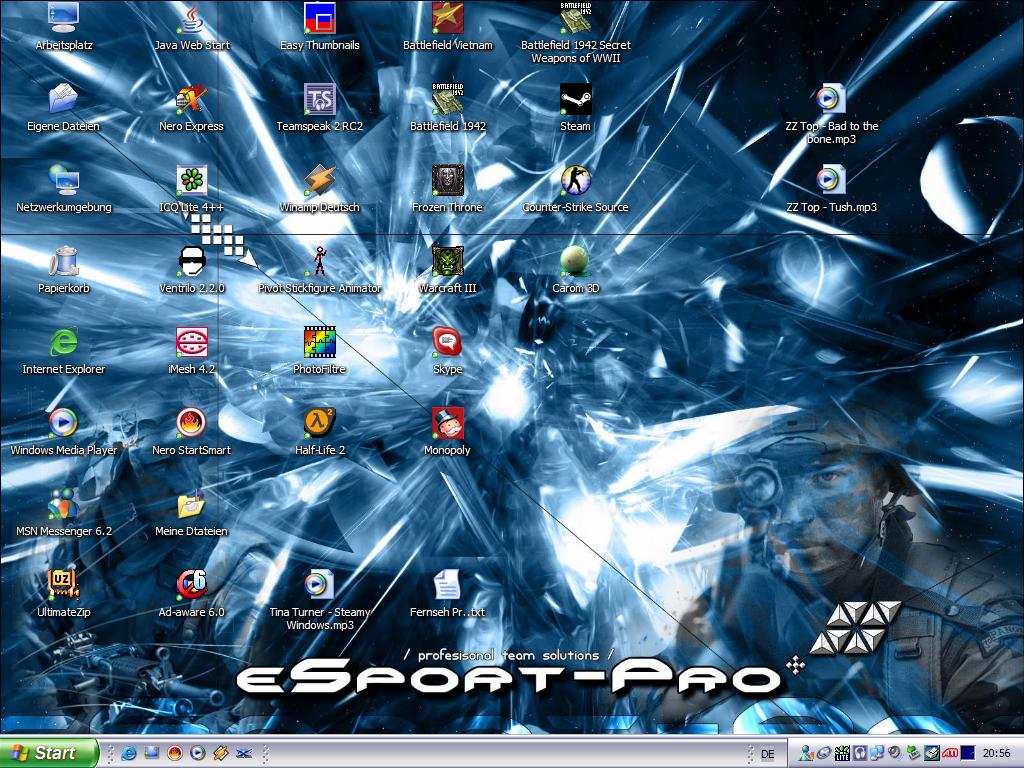Open the Skype desktop icon

pyautogui.click(x=448, y=351)
